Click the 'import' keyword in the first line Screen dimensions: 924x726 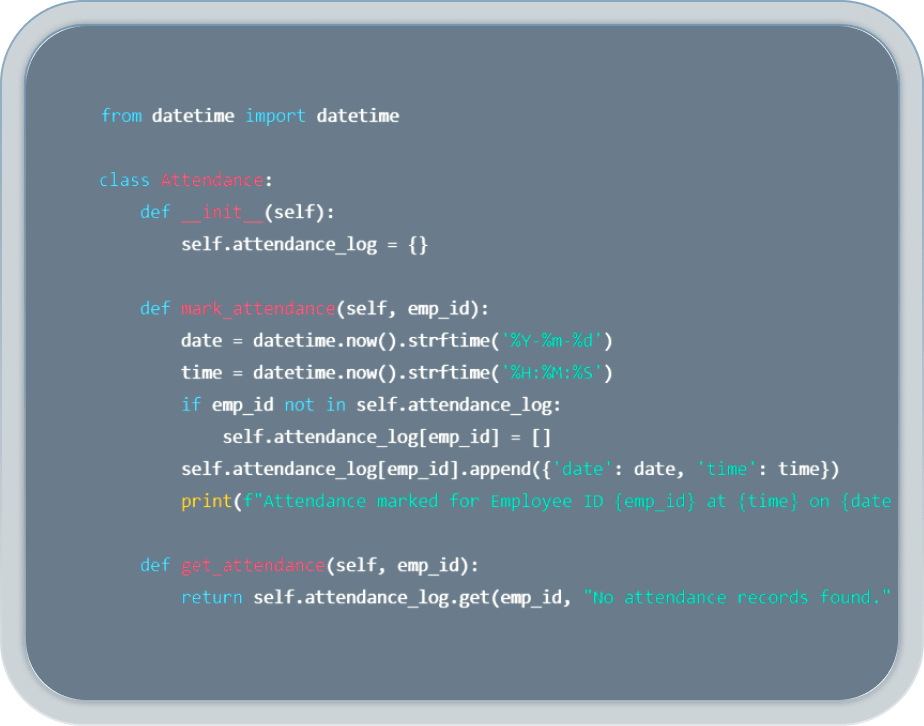275,116
